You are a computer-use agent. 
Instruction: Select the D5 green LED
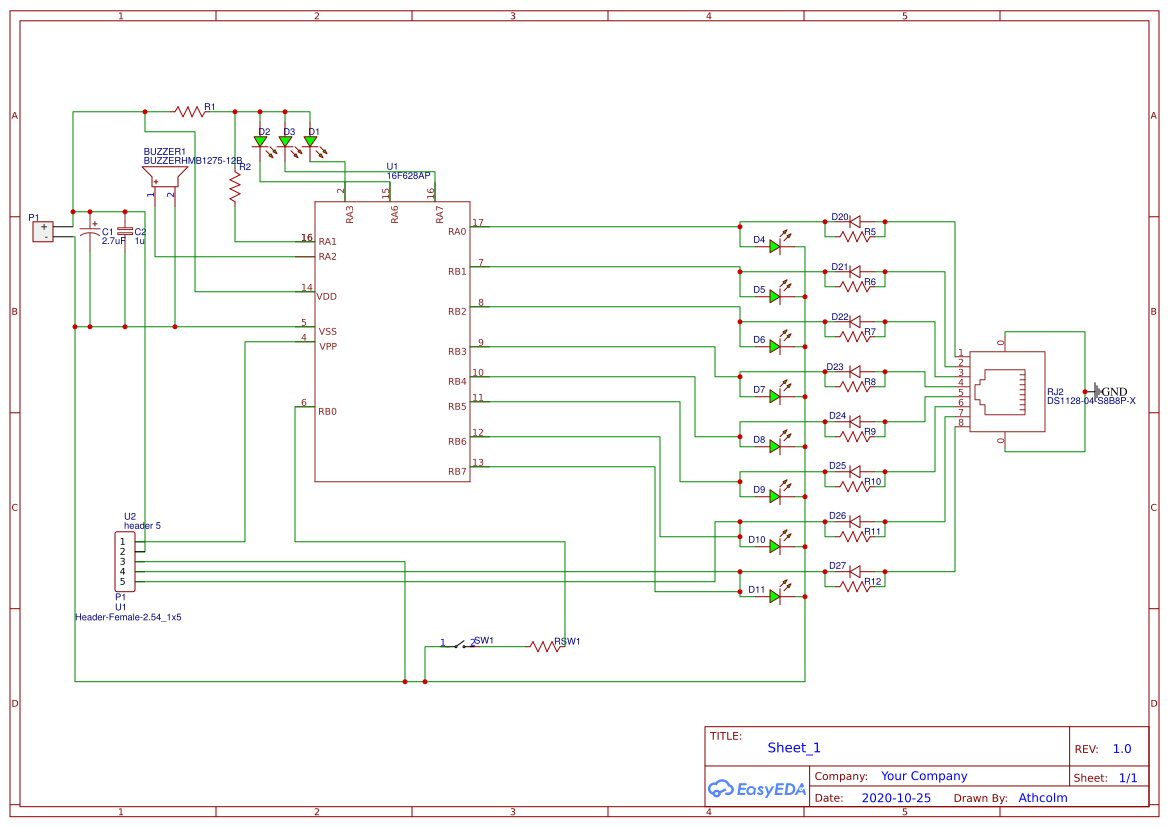[x=775, y=297]
